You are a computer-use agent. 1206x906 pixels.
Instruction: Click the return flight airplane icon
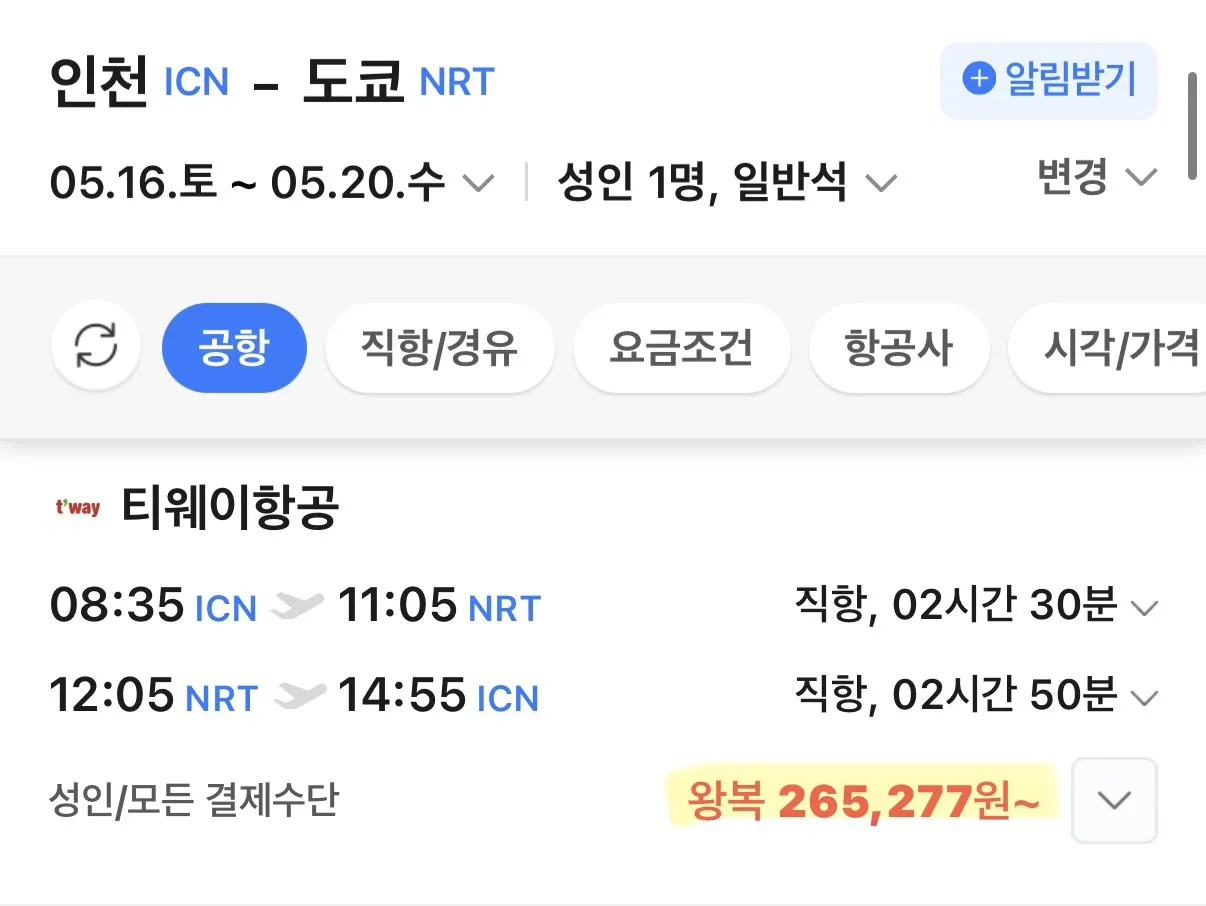299,696
